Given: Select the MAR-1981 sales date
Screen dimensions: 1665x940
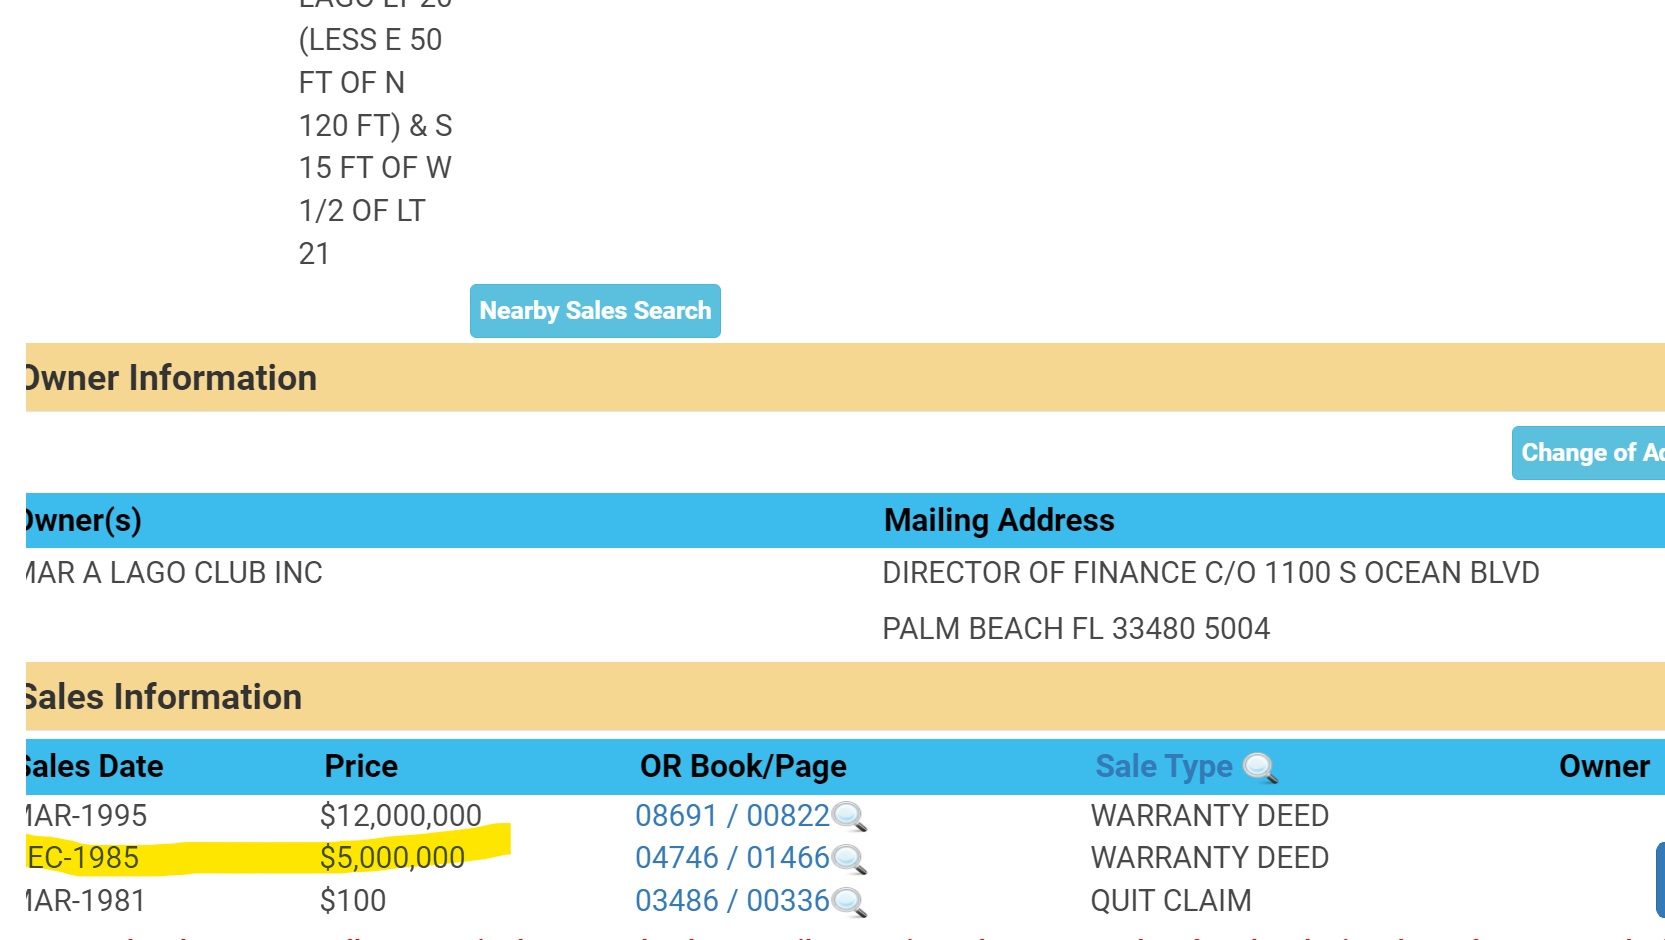Looking at the screenshot, I should pyautogui.click(x=86, y=901).
